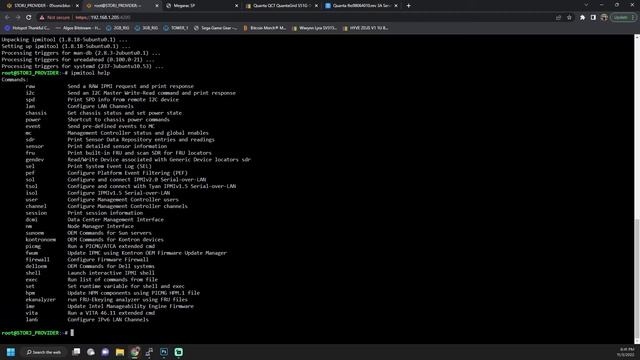The width and height of the screenshot is (640, 360).
Task: Click the 'chassis' command in the list
Action: [36, 113]
